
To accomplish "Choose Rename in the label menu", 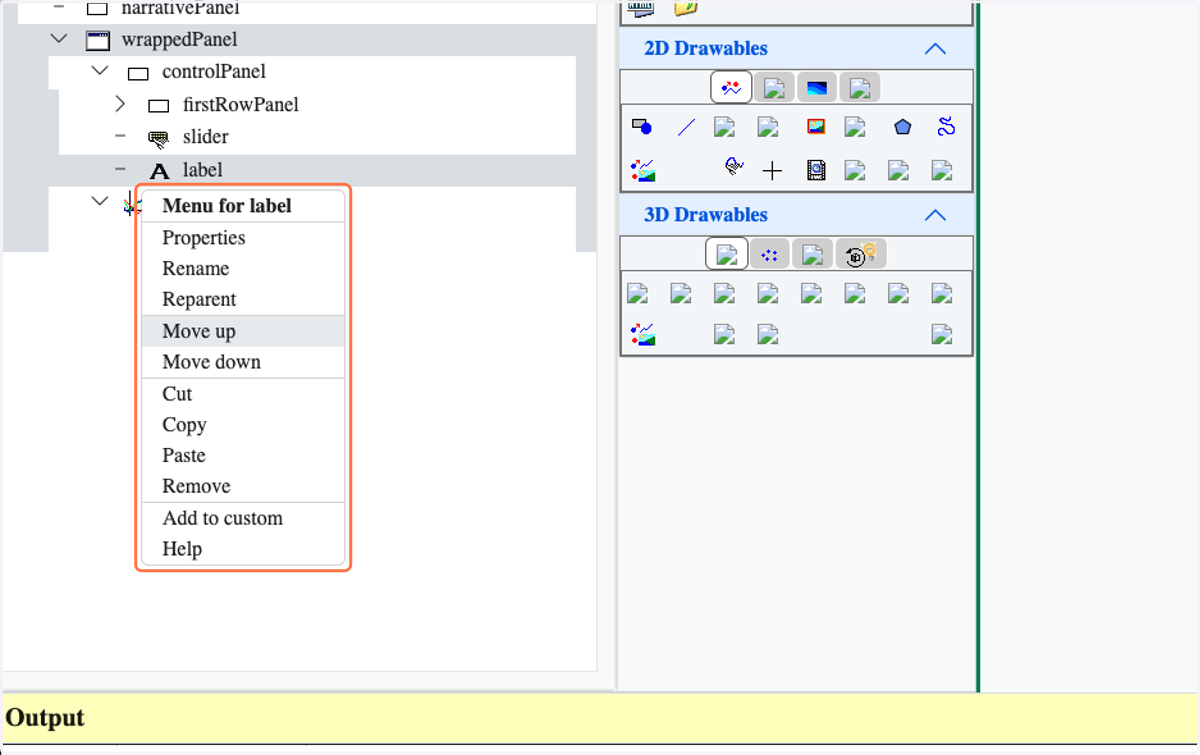I will tap(243, 268).
